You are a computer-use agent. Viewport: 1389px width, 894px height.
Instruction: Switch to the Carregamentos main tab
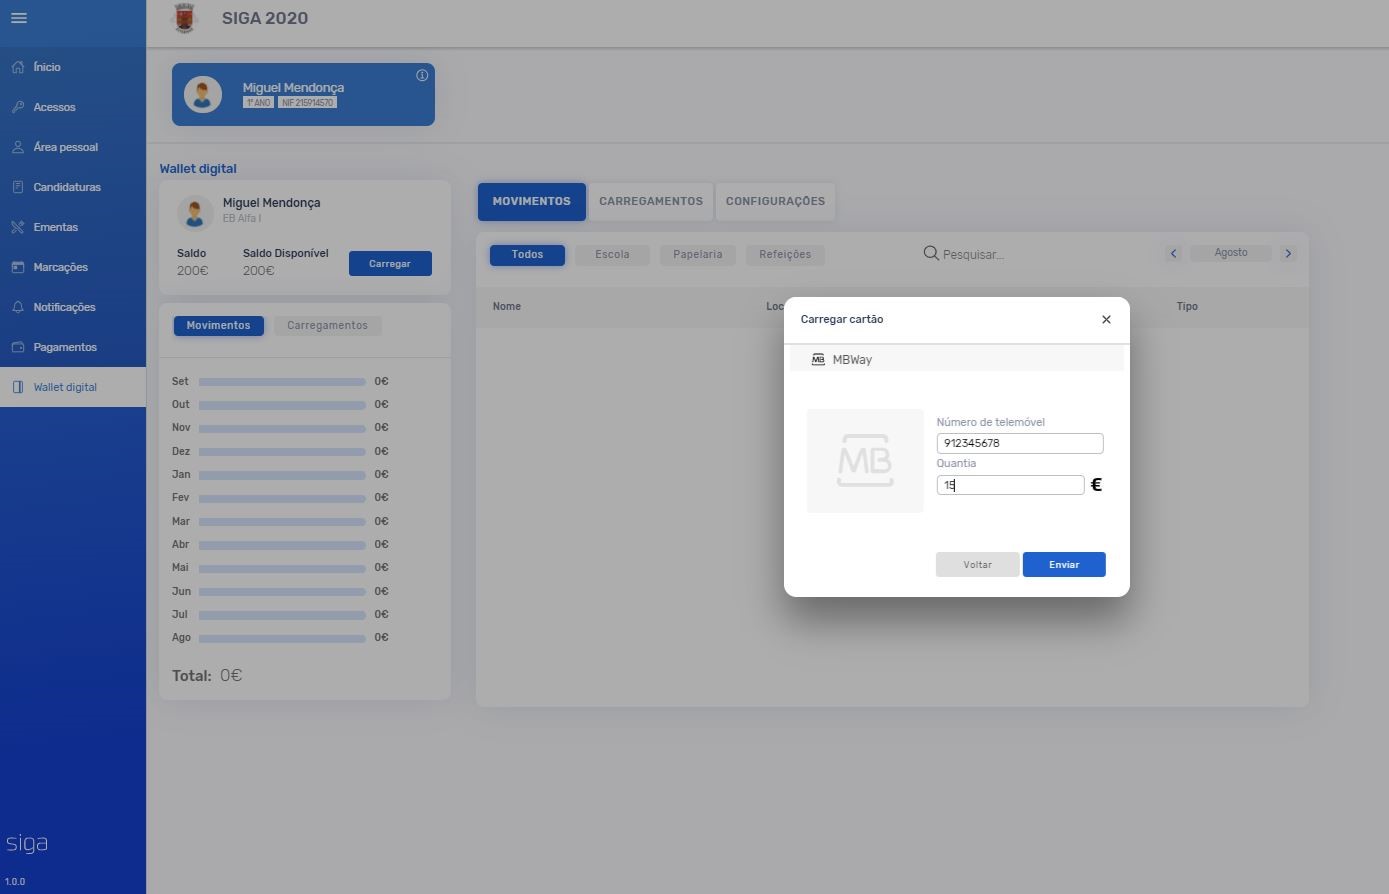pyautogui.click(x=651, y=201)
